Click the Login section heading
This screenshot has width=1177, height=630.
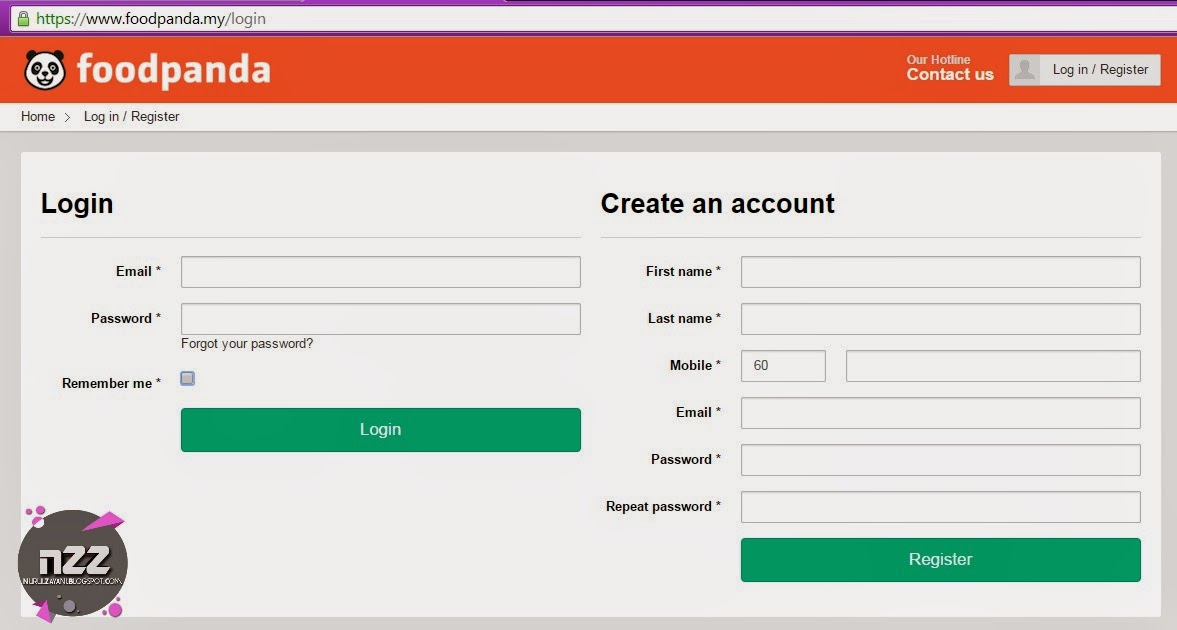77,204
